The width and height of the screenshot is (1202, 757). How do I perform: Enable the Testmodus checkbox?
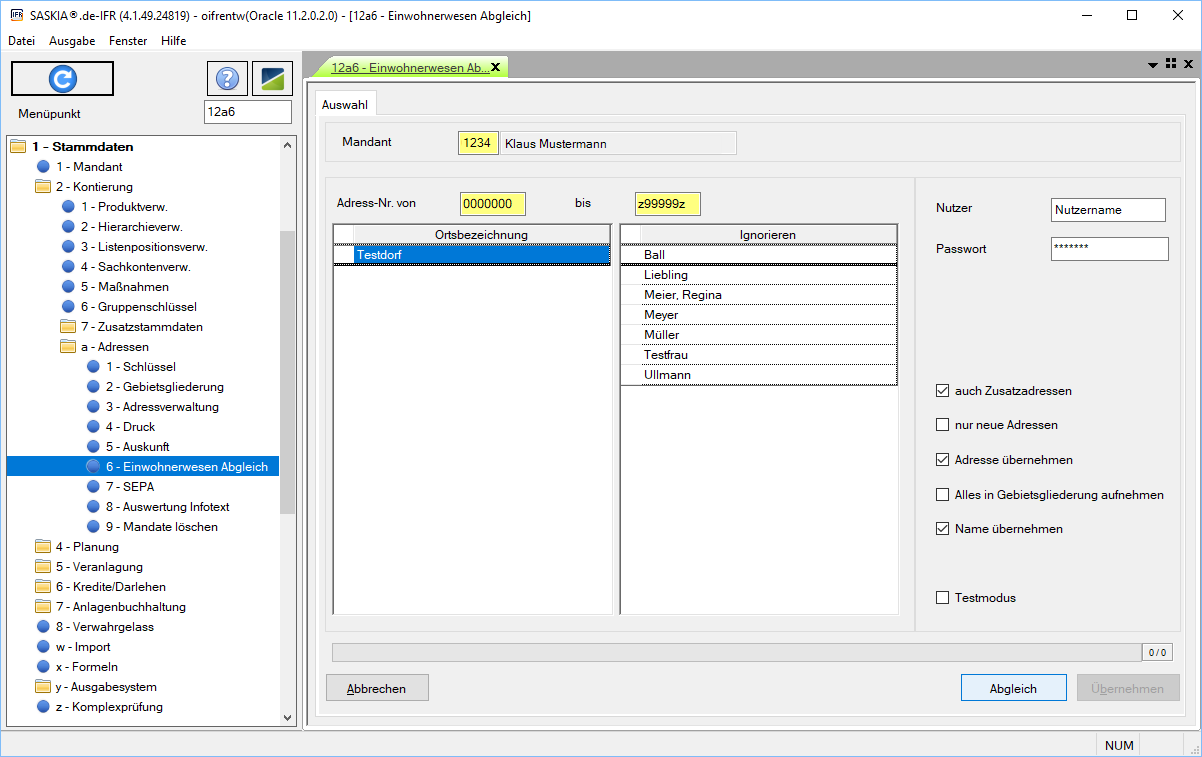[942, 598]
